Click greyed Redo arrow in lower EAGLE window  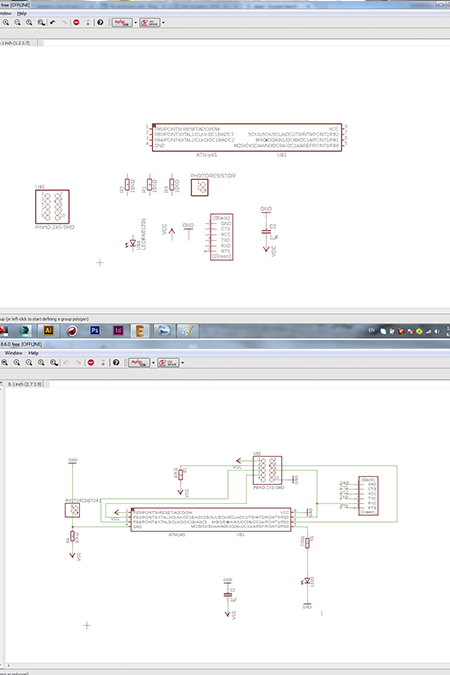[x=78, y=362]
